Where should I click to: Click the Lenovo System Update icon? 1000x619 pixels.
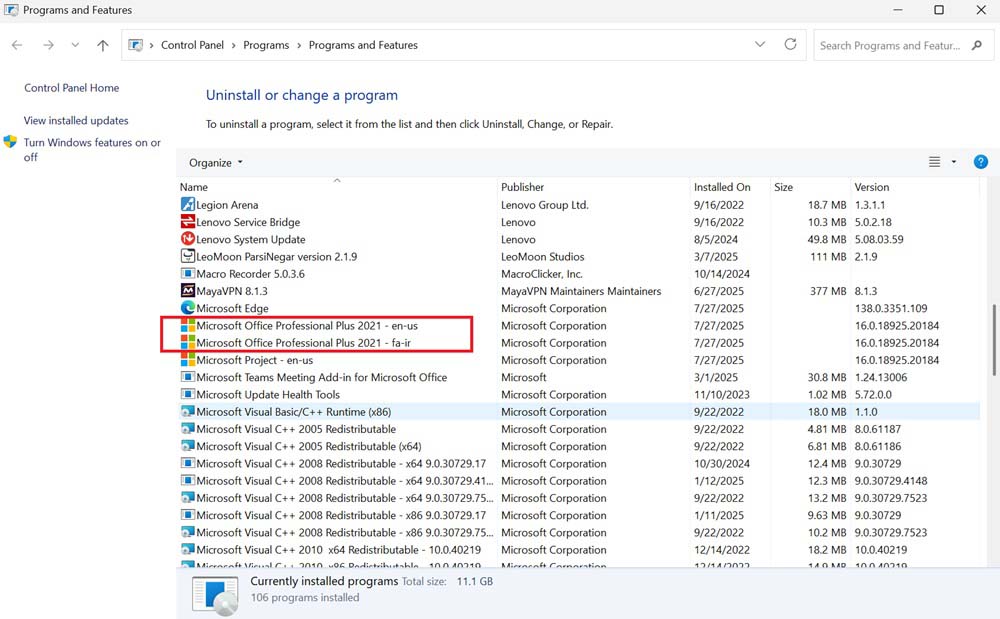tap(187, 239)
